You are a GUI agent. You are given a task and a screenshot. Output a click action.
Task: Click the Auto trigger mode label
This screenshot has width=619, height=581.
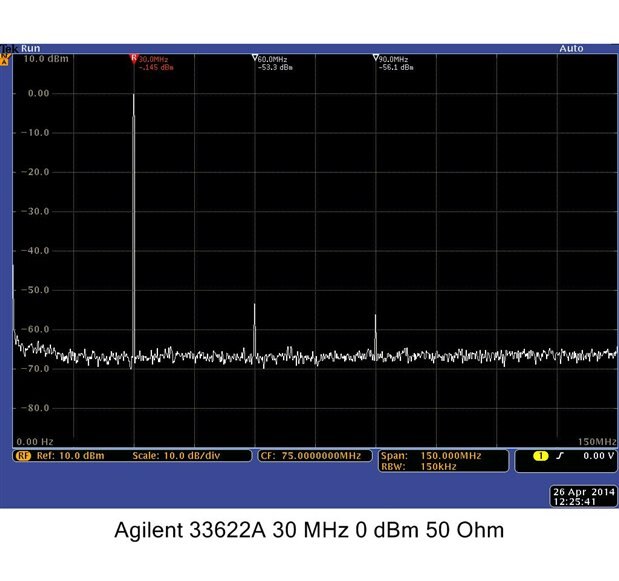click(x=571, y=49)
